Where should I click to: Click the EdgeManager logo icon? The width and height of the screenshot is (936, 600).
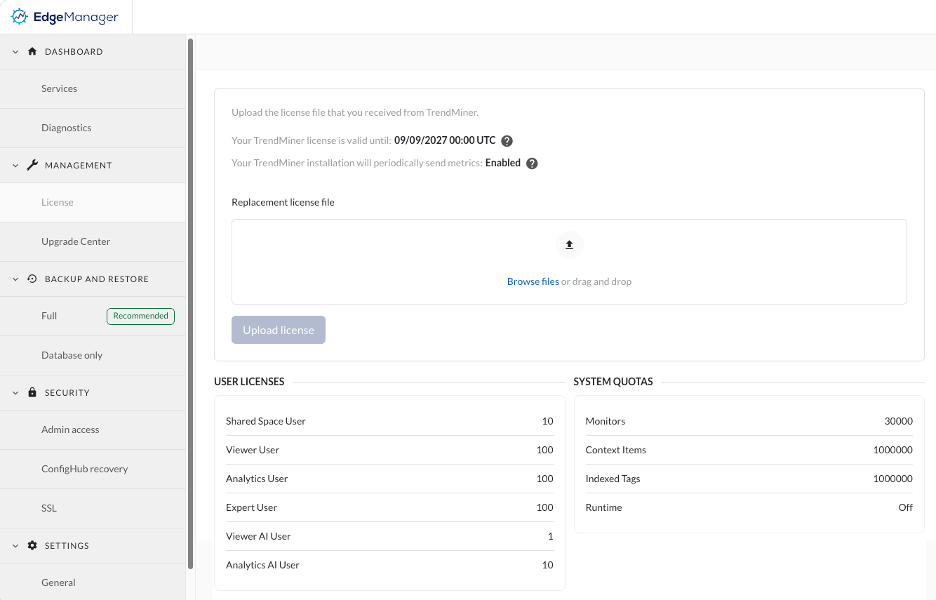point(19,17)
